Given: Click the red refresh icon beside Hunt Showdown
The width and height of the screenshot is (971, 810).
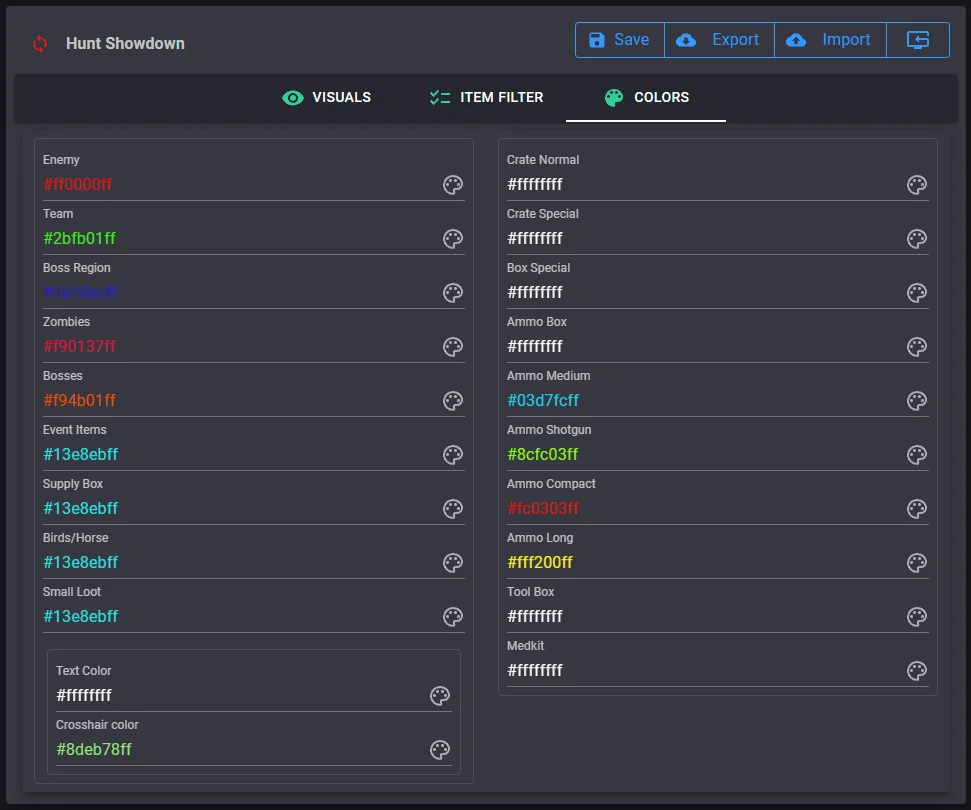Looking at the screenshot, I should click(40, 43).
